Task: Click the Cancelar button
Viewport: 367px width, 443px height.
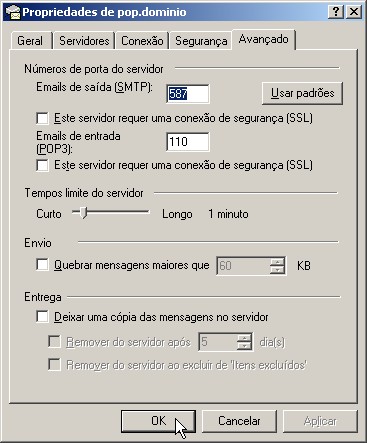Action: (239, 421)
